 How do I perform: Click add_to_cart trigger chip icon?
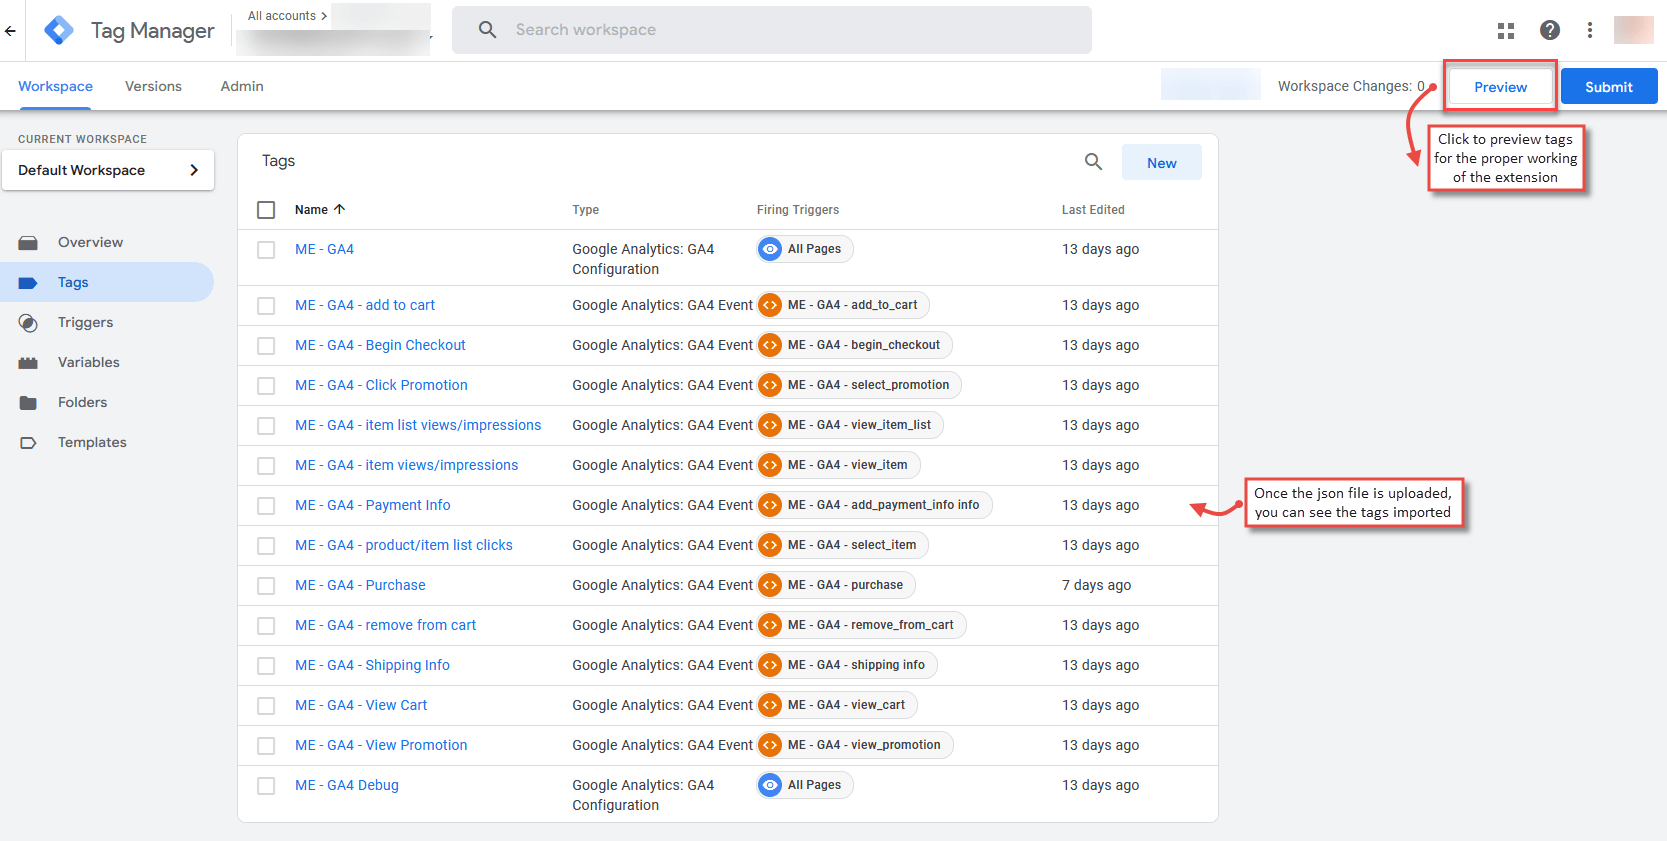click(x=770, y=305)
